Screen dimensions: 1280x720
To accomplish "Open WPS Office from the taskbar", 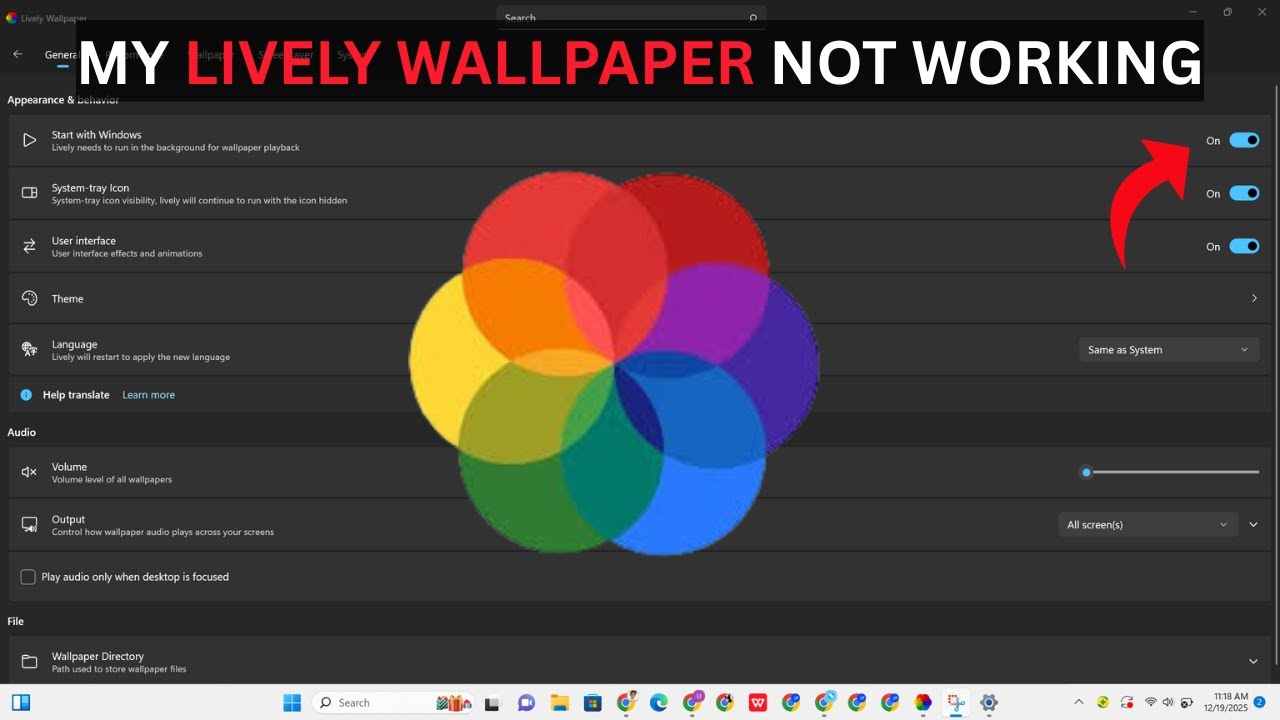I will click(x=758, y=703).
